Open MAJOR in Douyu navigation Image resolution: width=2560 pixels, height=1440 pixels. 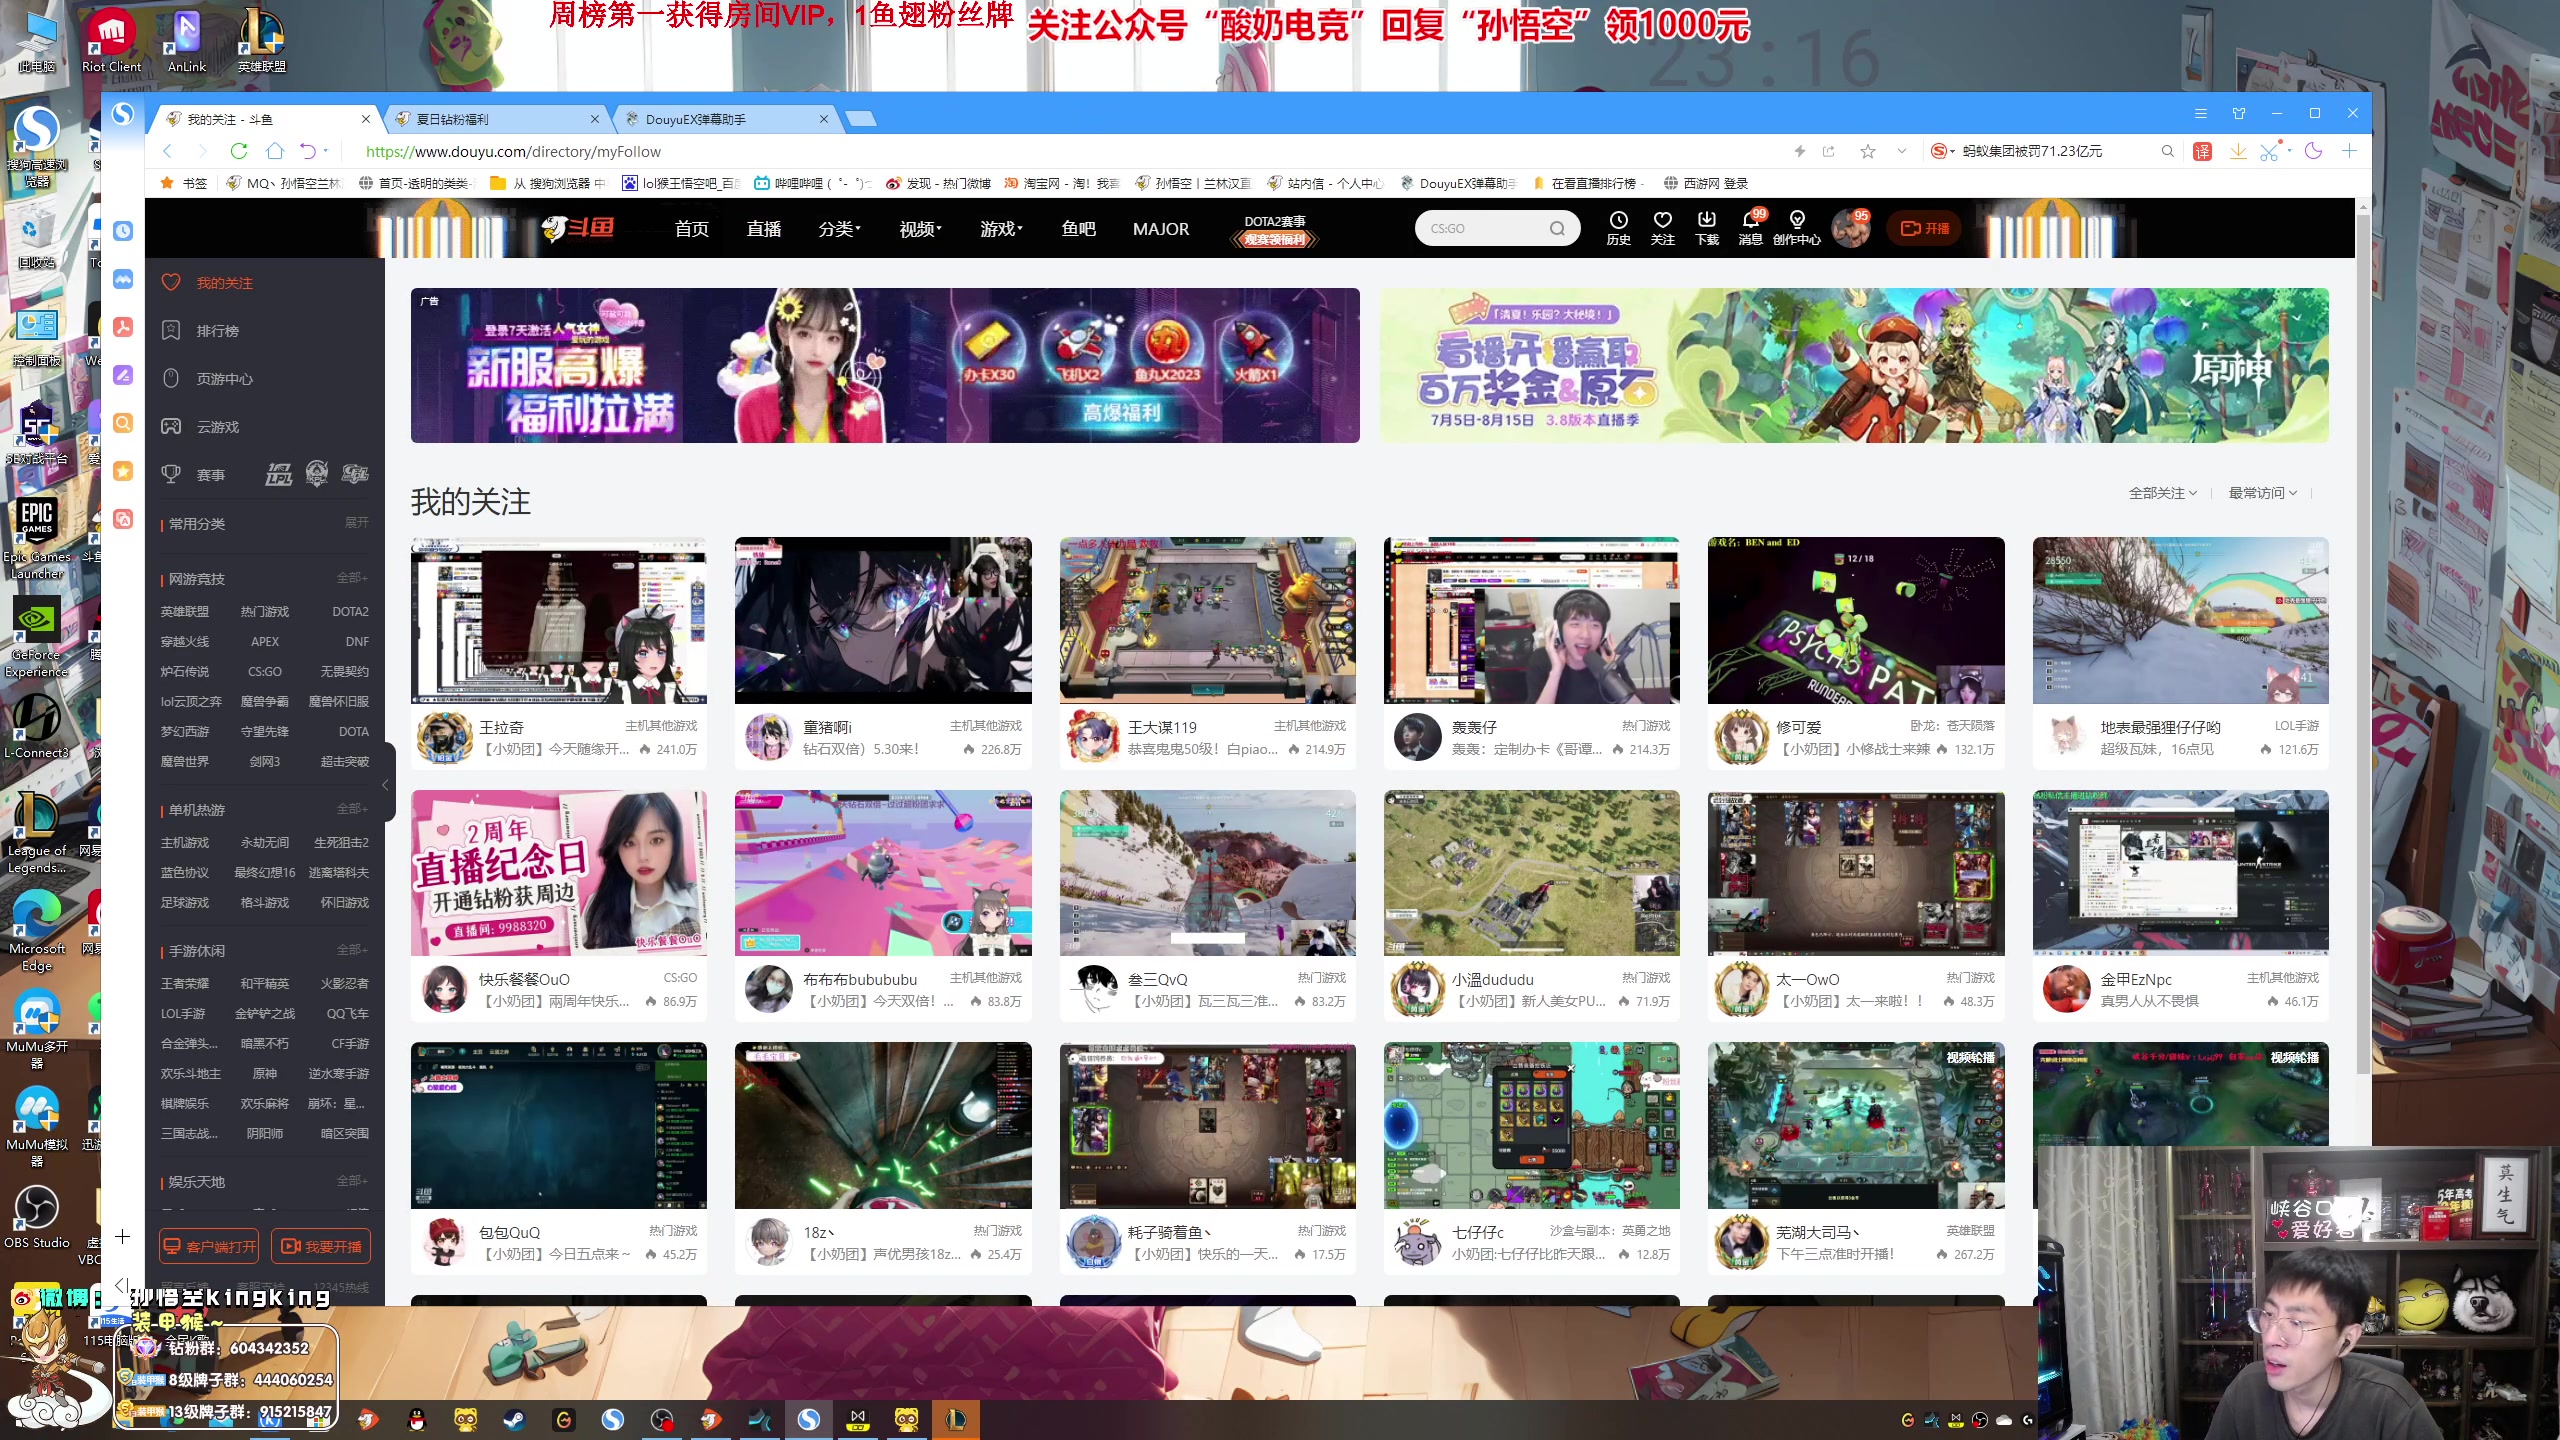pyautogui.click(x=1160, y=229)
